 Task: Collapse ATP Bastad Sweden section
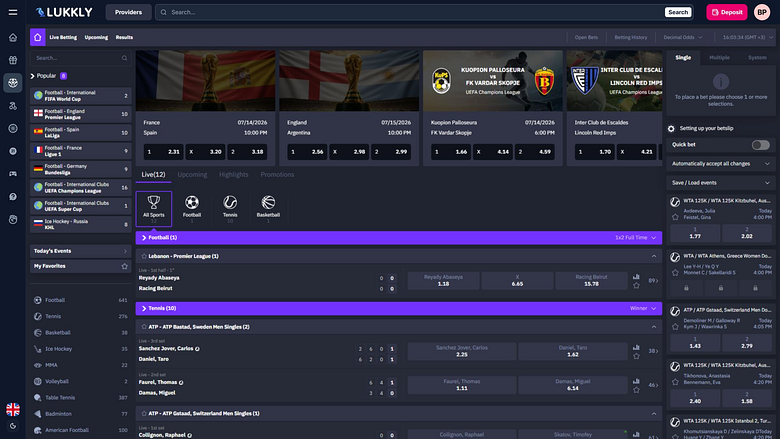pos(654,327)
